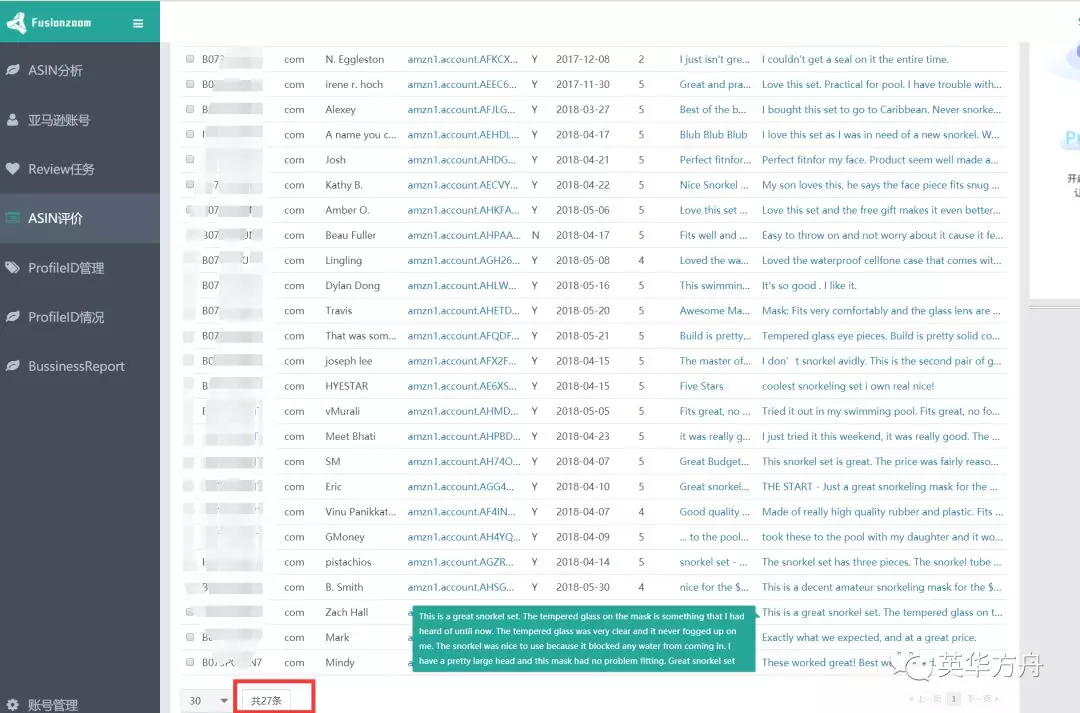Screen dimensions: 1080x713
Task: Tick checkbox in Mindy row
Action: pos(190,662)
